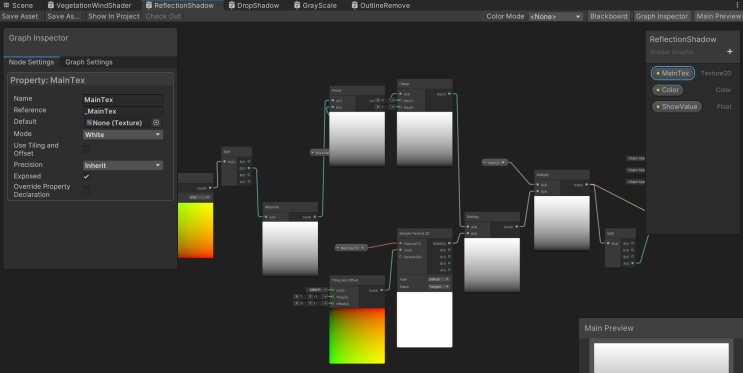Click the Color property node in graph
This screenshot has width=743, height=373.
click(x=495, y=163)
